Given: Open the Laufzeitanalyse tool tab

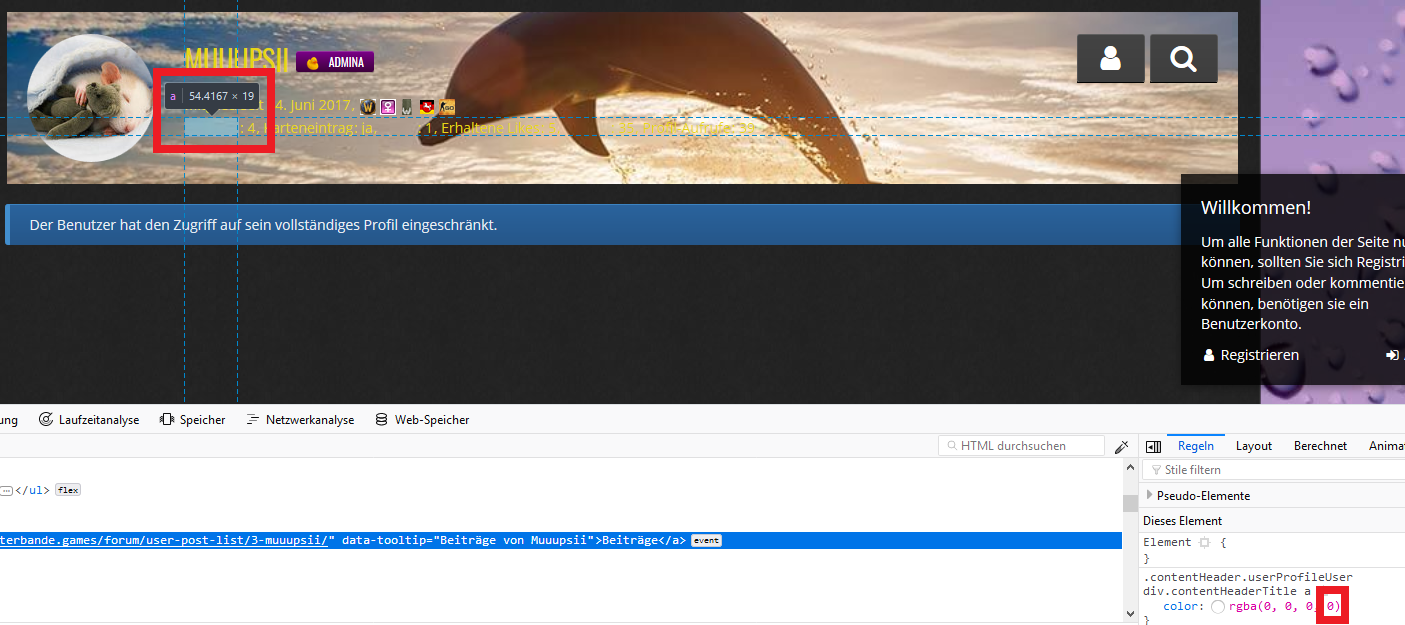Looking at the screenshot, I should pyautogui.click(x=89, y=420).
